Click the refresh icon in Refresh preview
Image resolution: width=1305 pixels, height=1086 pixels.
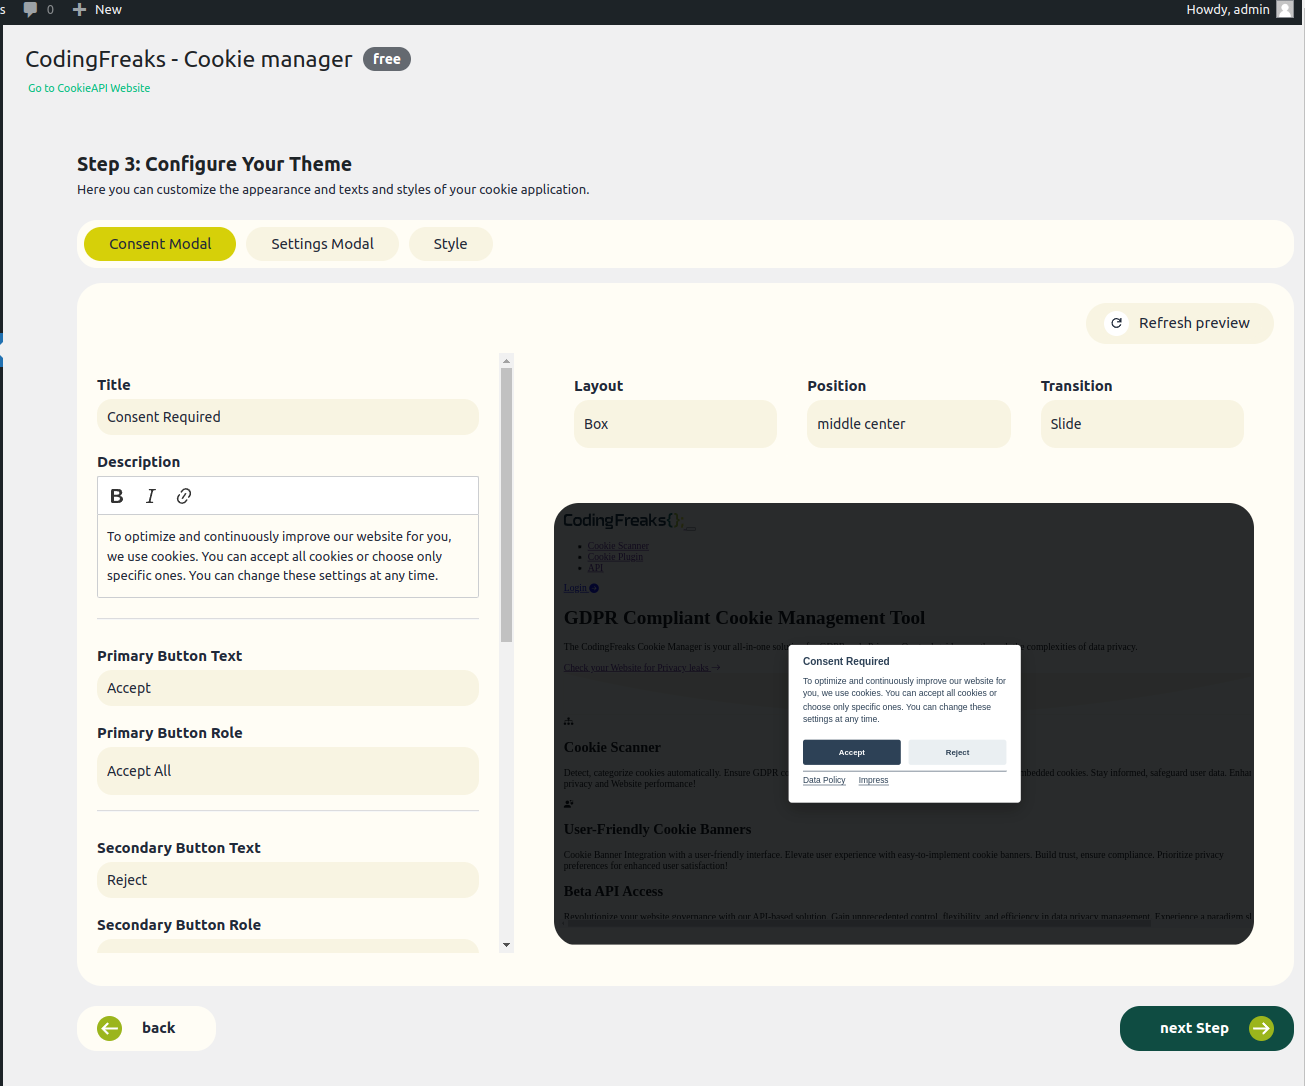tap(1116, 323)
